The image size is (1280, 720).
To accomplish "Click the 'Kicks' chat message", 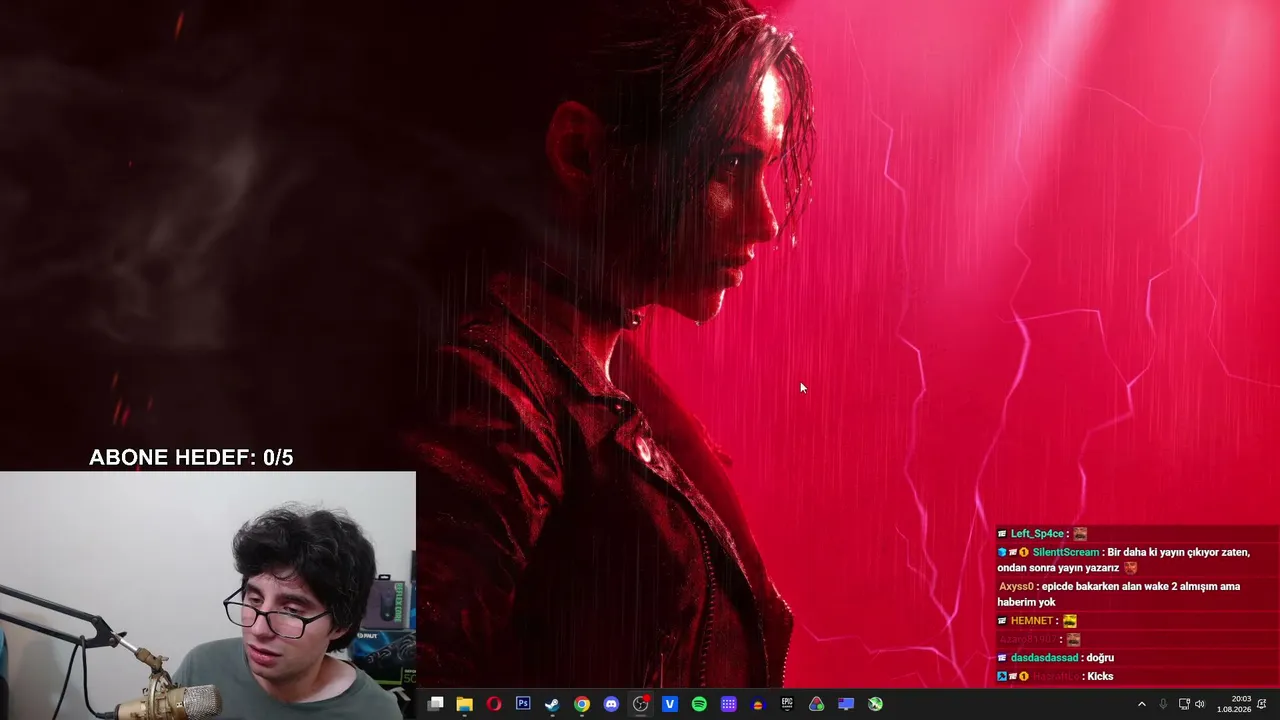I will [x=1100, y=677].
